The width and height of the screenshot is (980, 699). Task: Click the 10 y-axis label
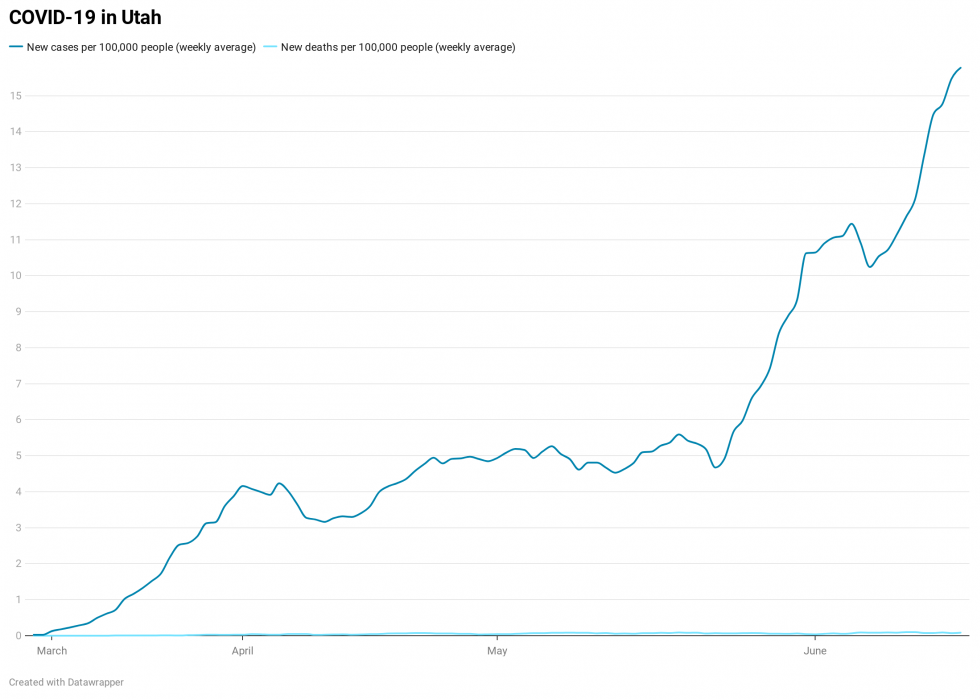point(16,276)
